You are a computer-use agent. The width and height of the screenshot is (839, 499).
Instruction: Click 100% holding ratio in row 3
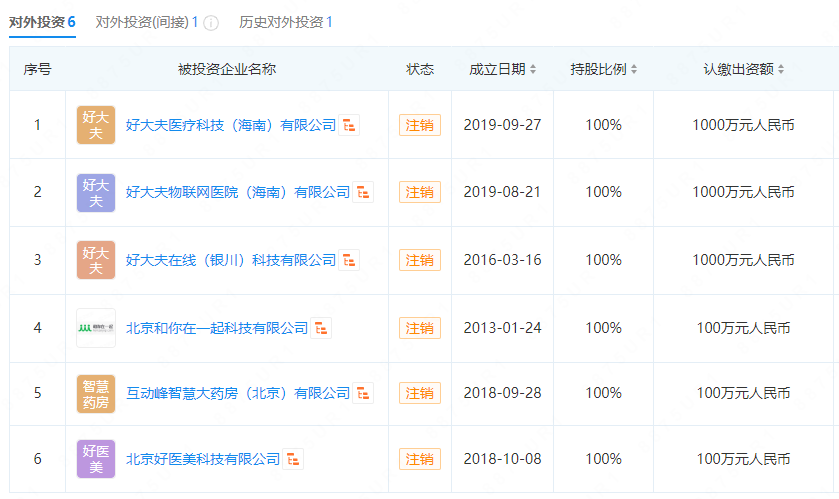click(x=604, y=260)
